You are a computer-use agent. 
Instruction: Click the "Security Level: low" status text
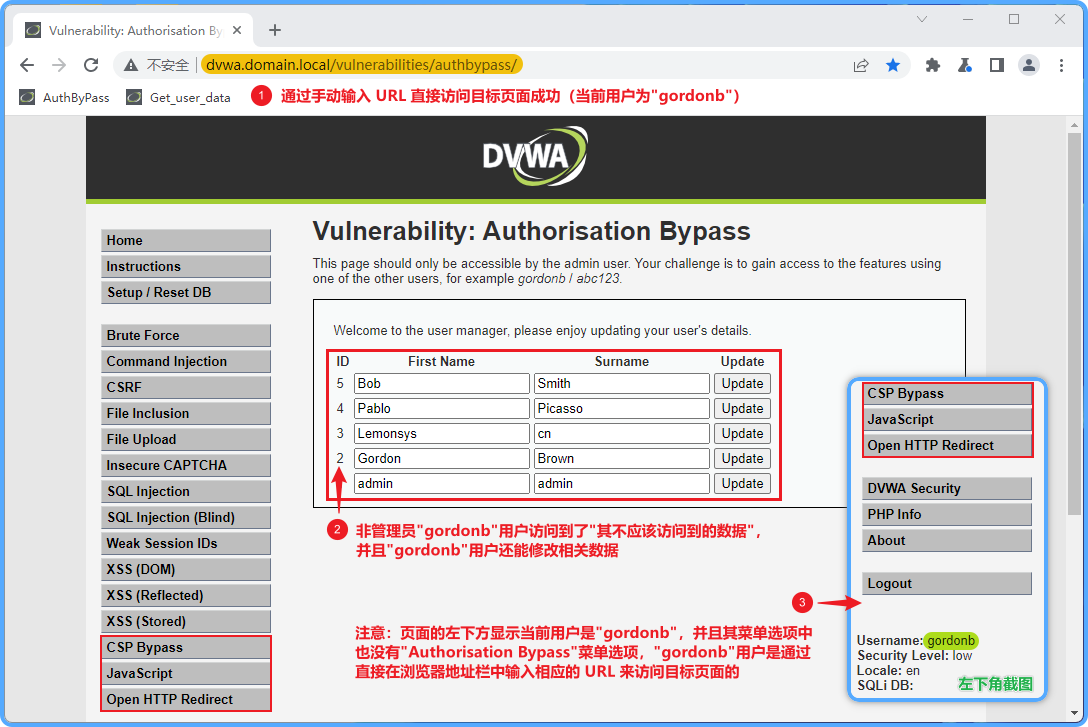click(x=914, y=656)
